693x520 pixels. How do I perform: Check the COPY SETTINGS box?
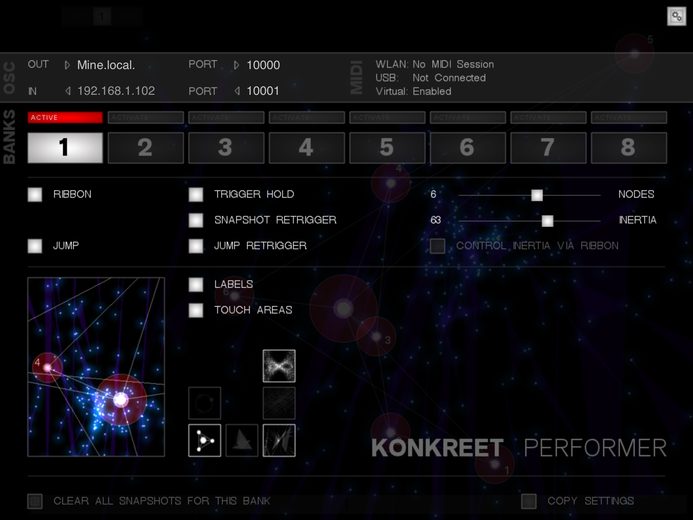coord(529,501)
